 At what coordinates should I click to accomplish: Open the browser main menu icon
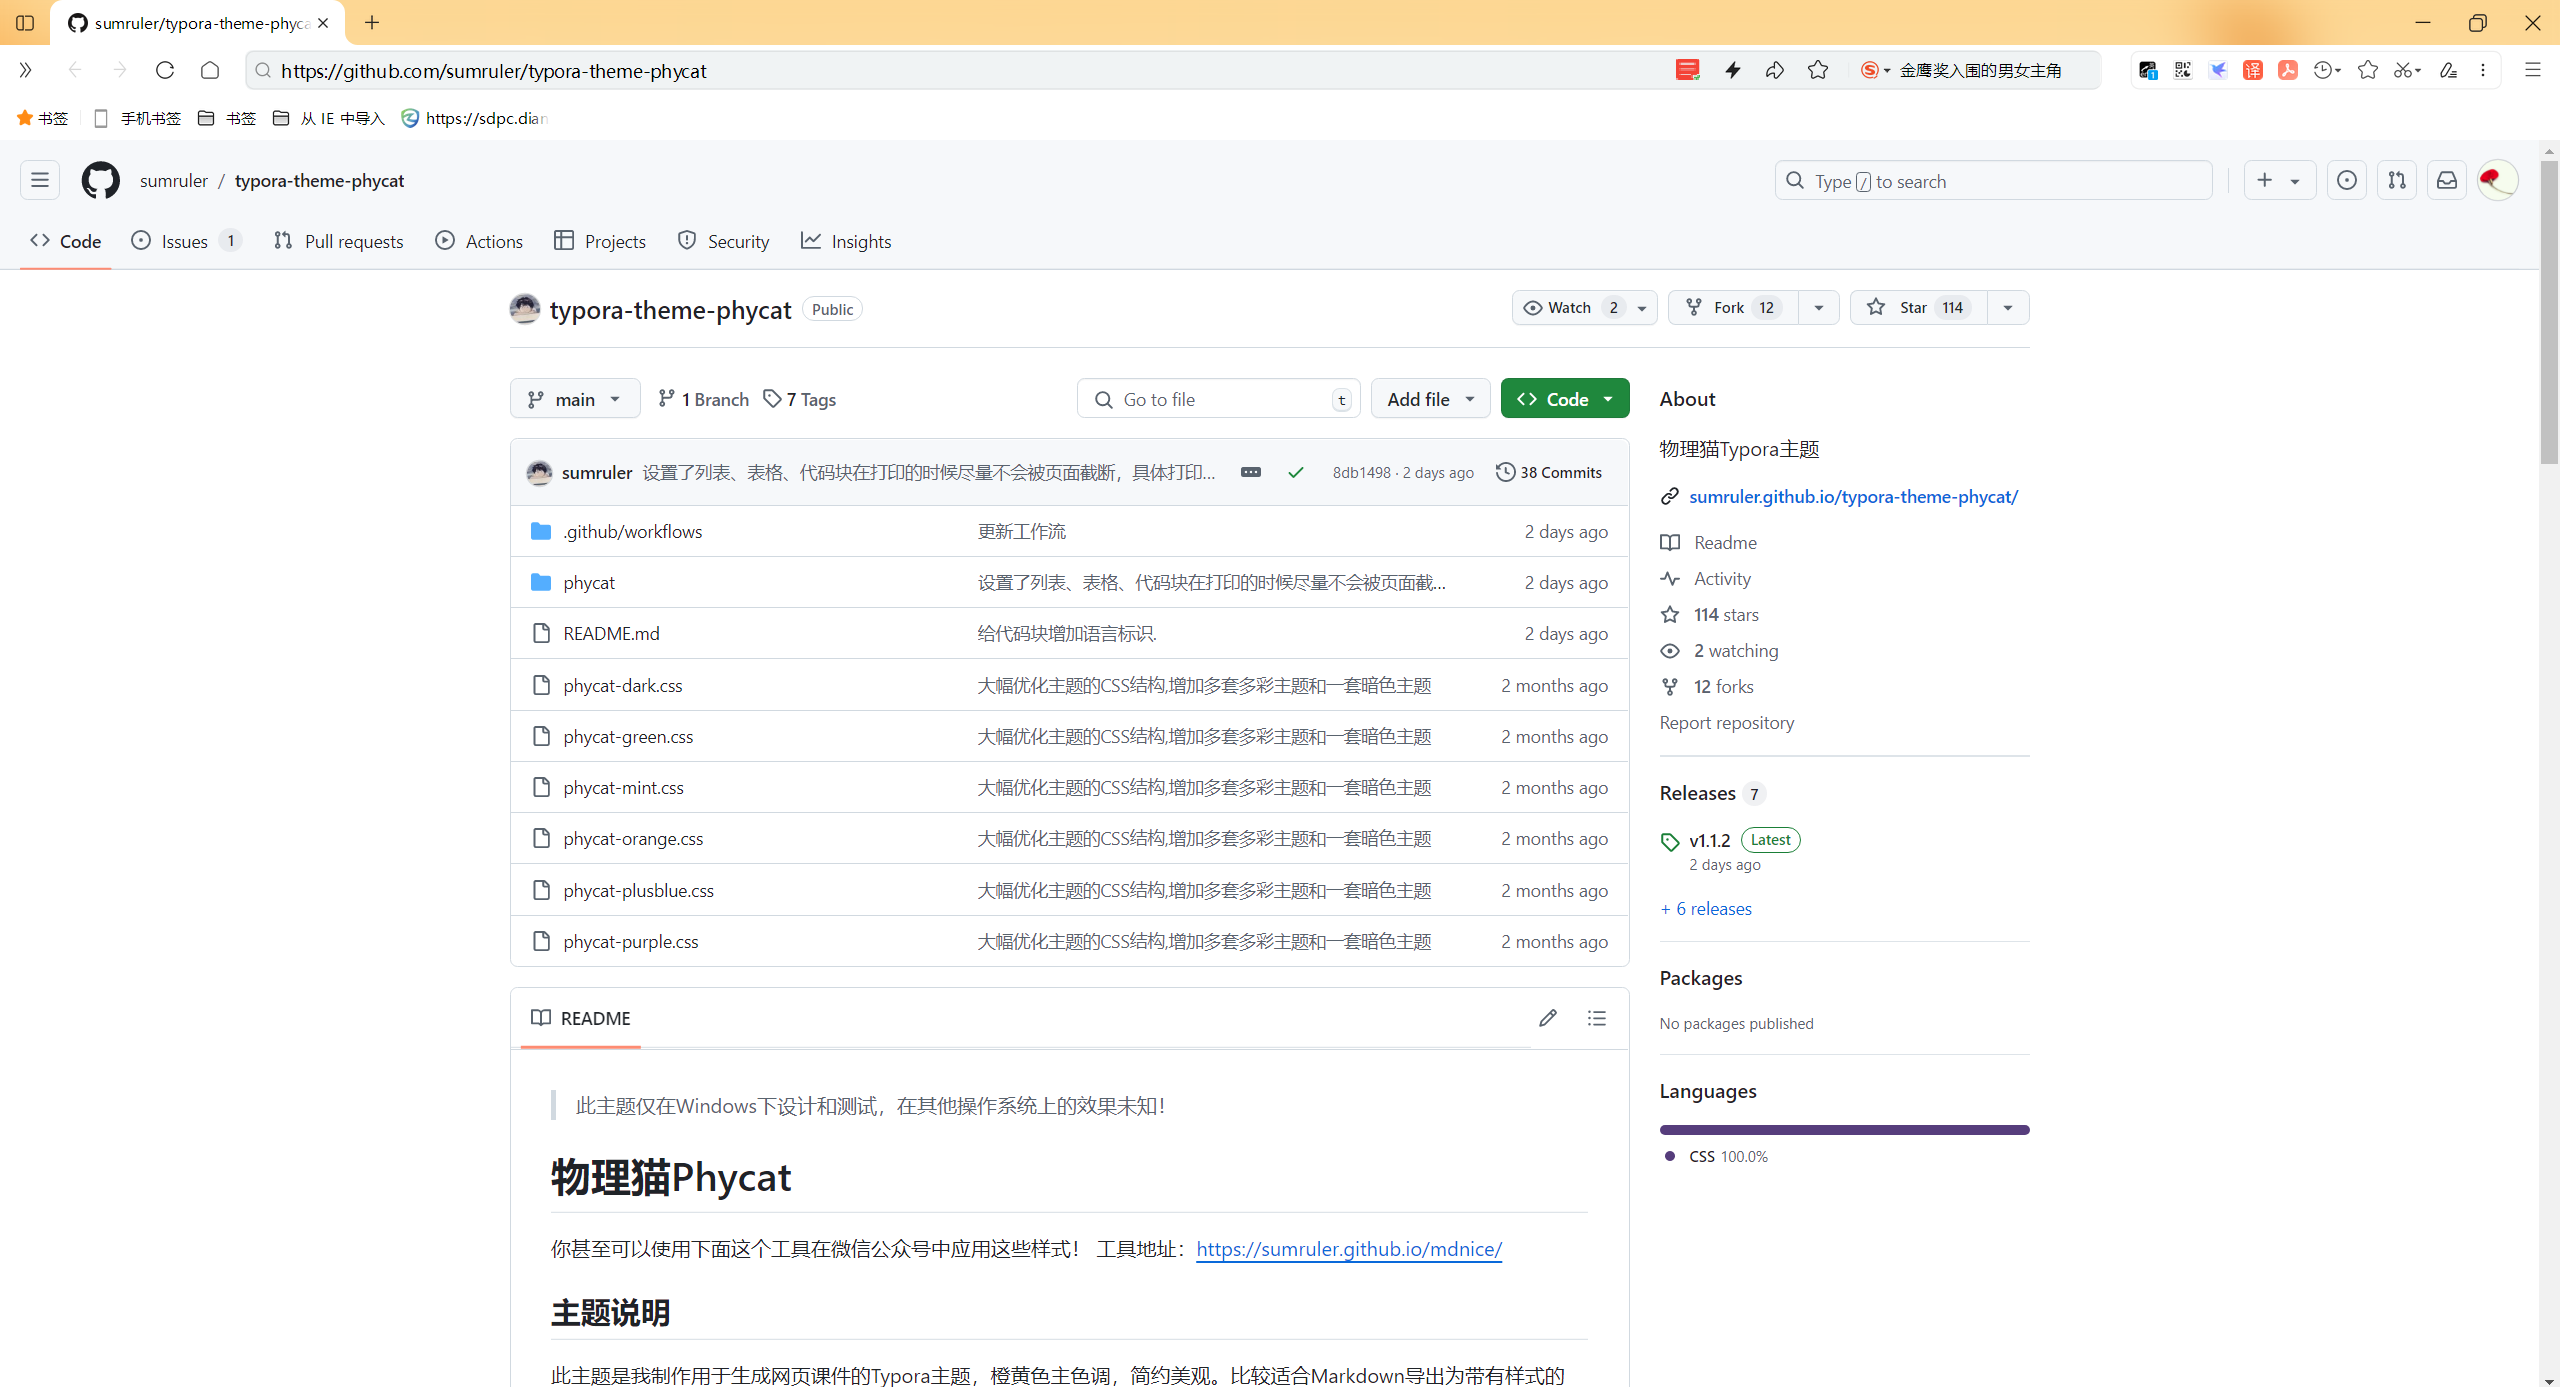click(2533, 70)
